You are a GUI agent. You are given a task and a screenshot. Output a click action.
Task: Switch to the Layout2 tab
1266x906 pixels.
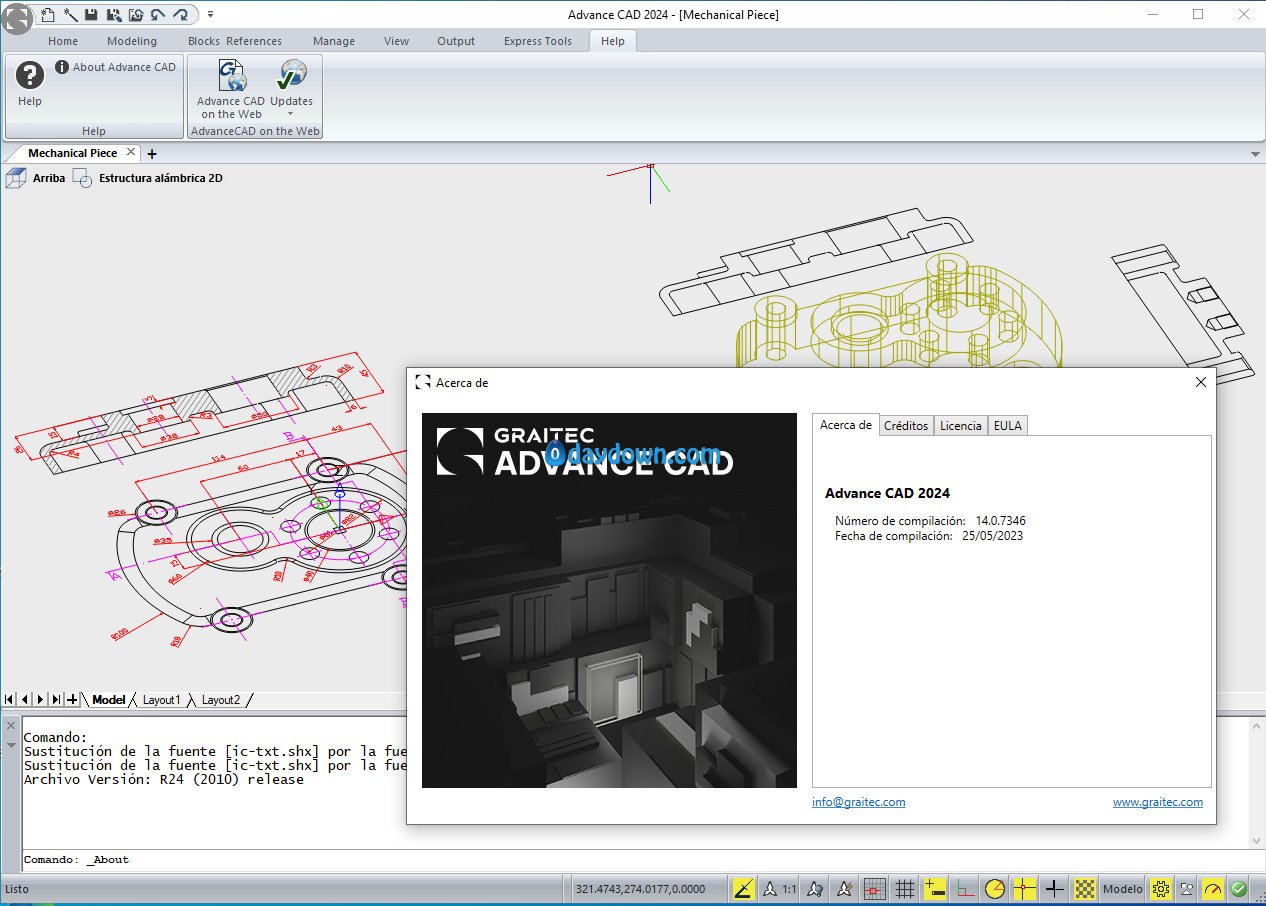tap(221, 700)
